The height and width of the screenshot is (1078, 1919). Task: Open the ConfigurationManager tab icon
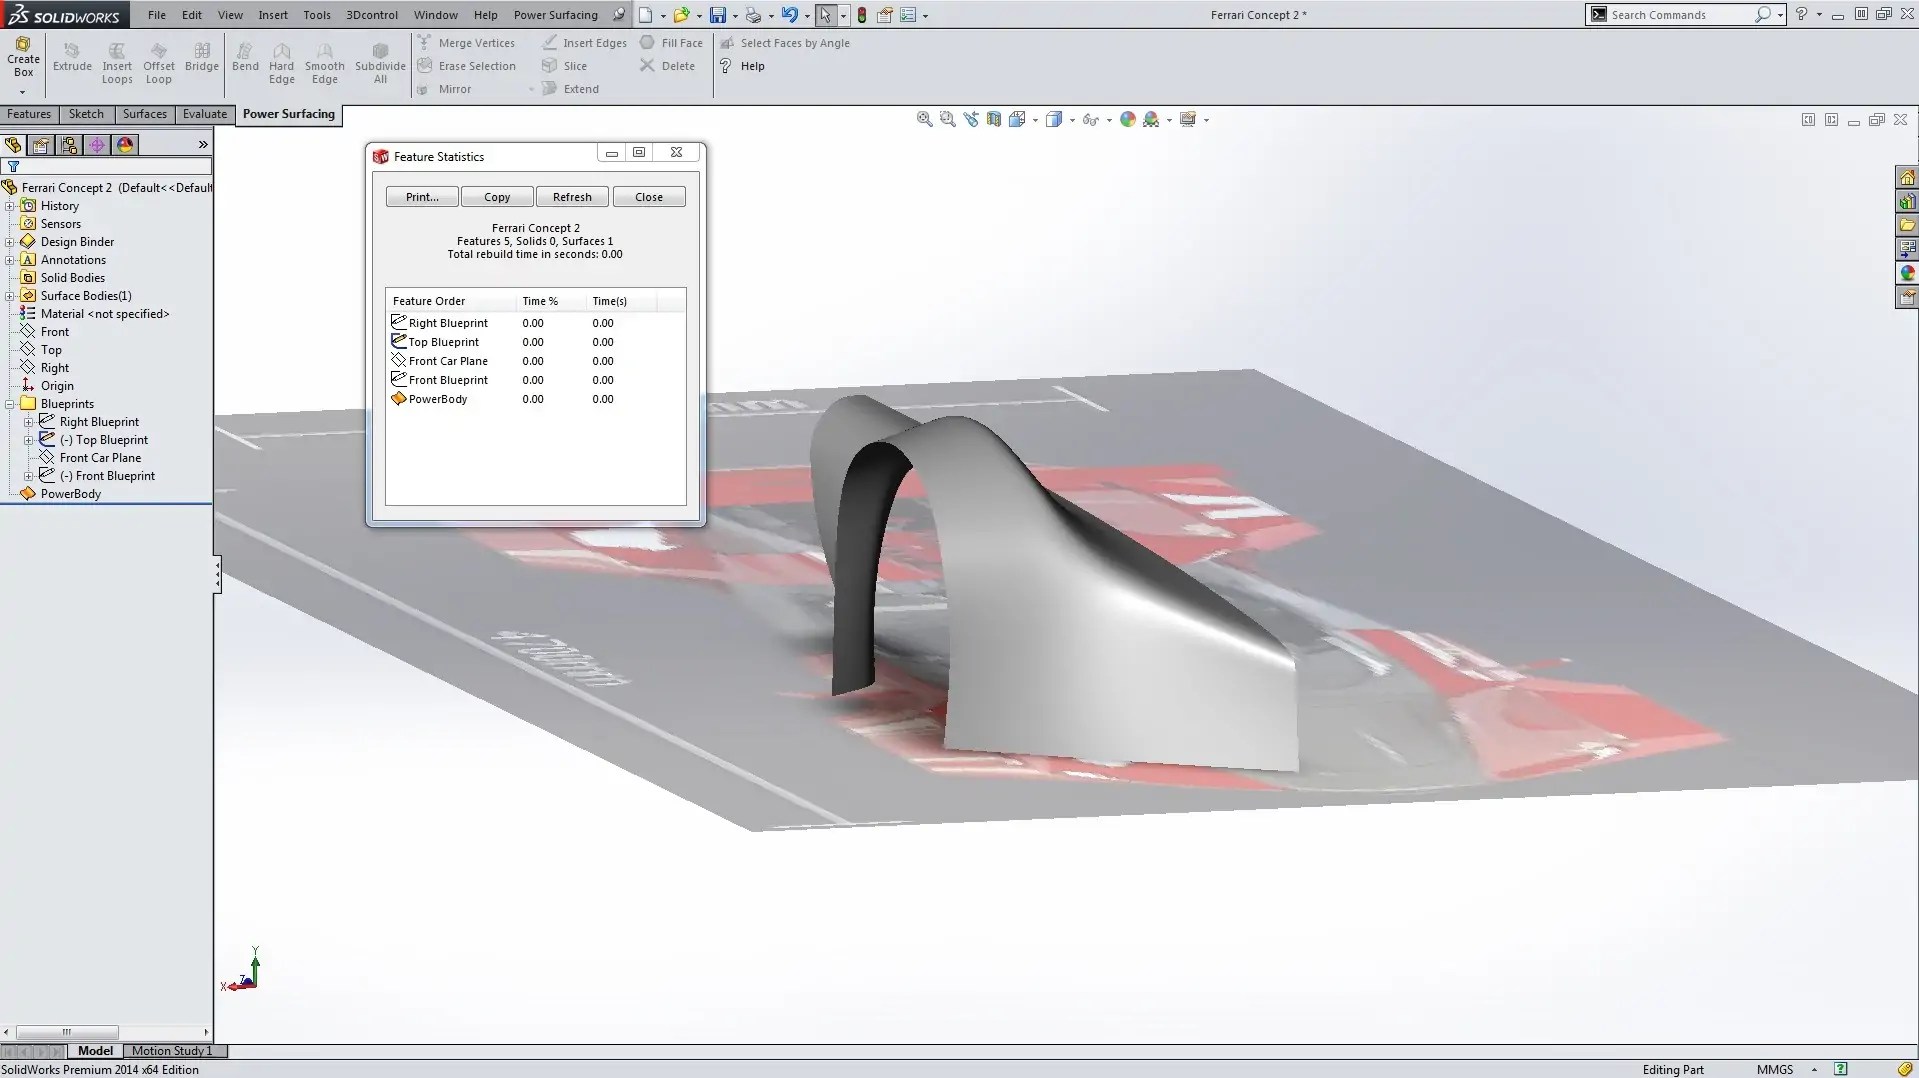(x=69, y=145)
